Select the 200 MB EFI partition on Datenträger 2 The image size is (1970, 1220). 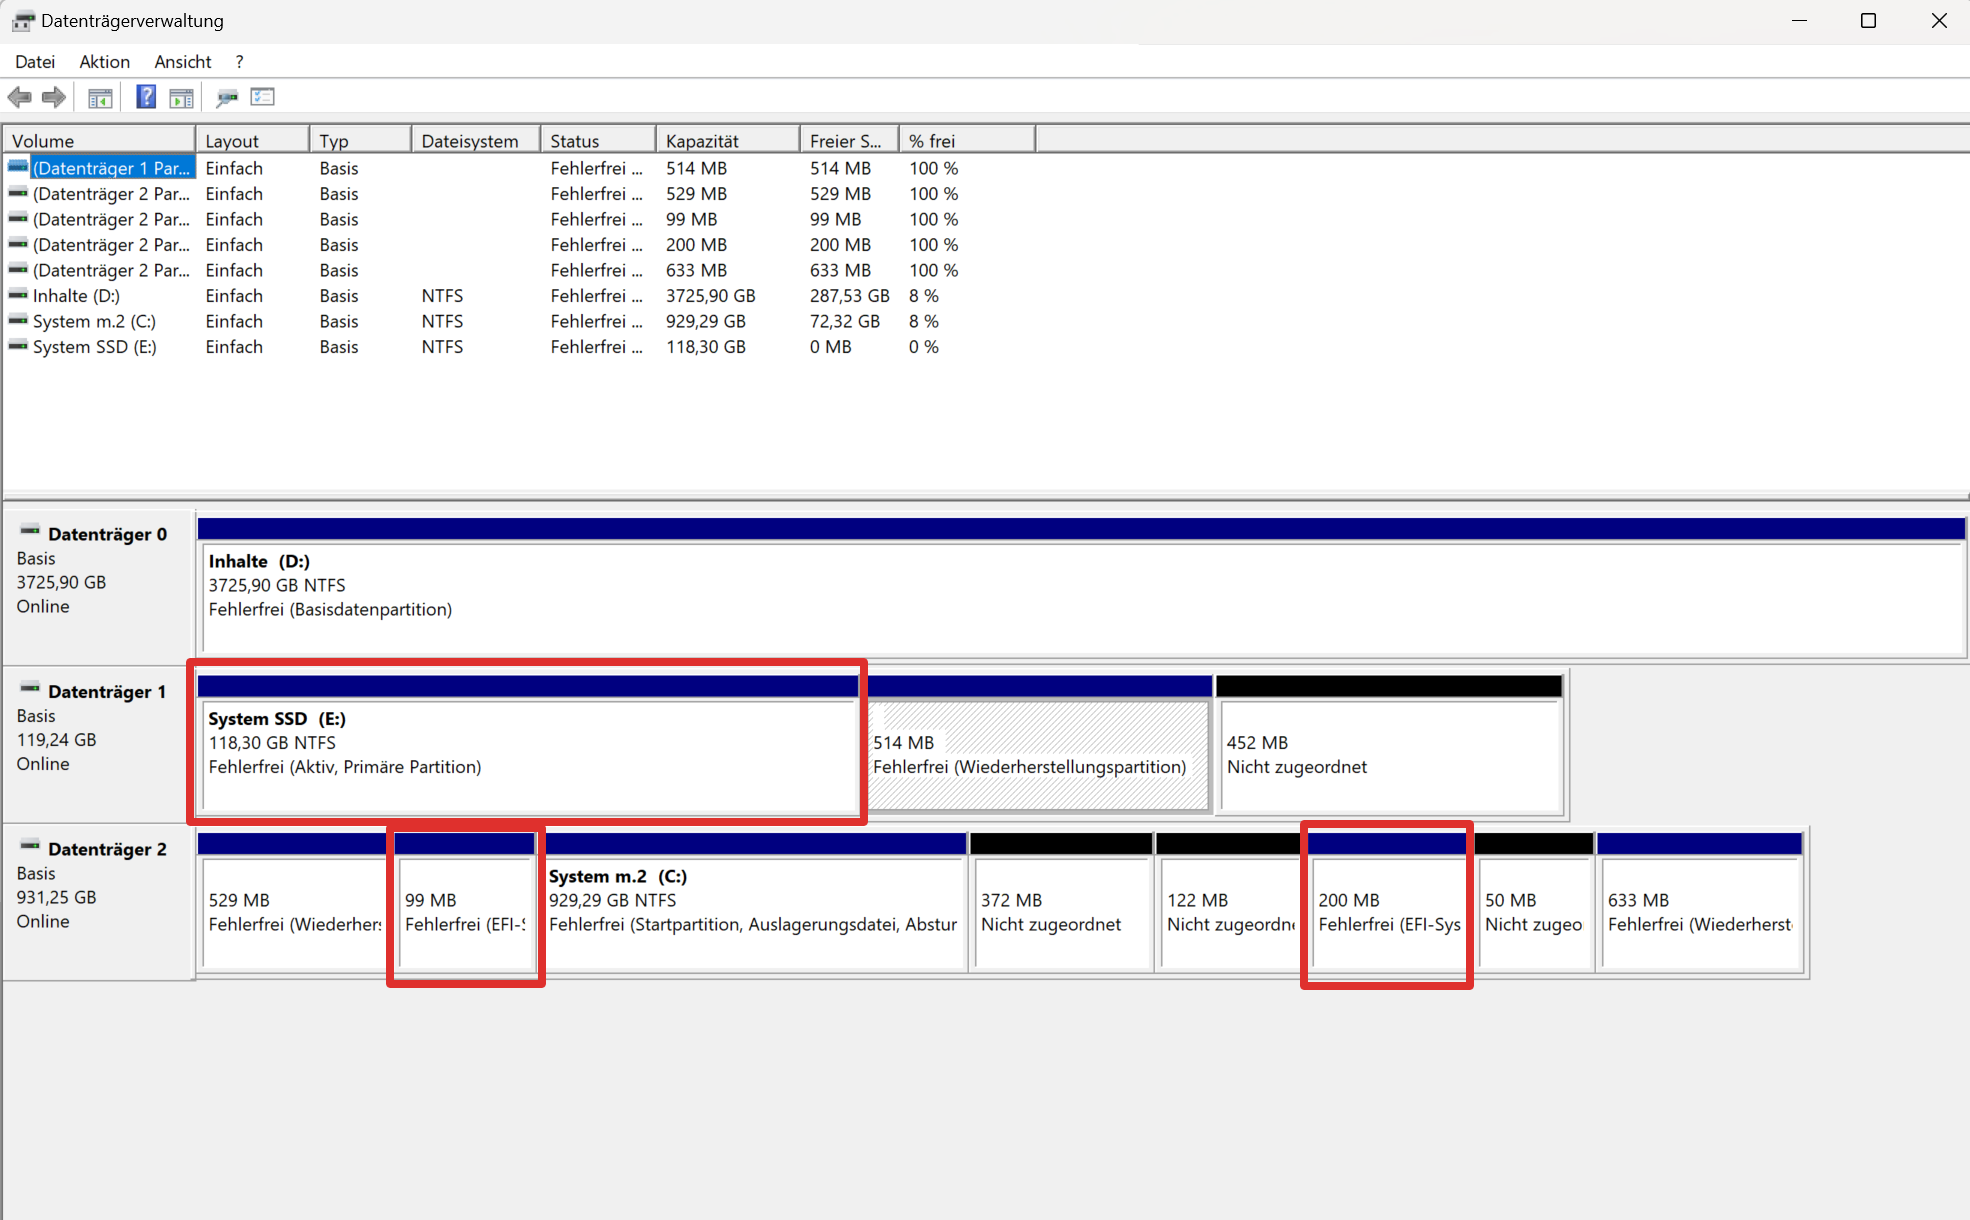pos(1388,912)
